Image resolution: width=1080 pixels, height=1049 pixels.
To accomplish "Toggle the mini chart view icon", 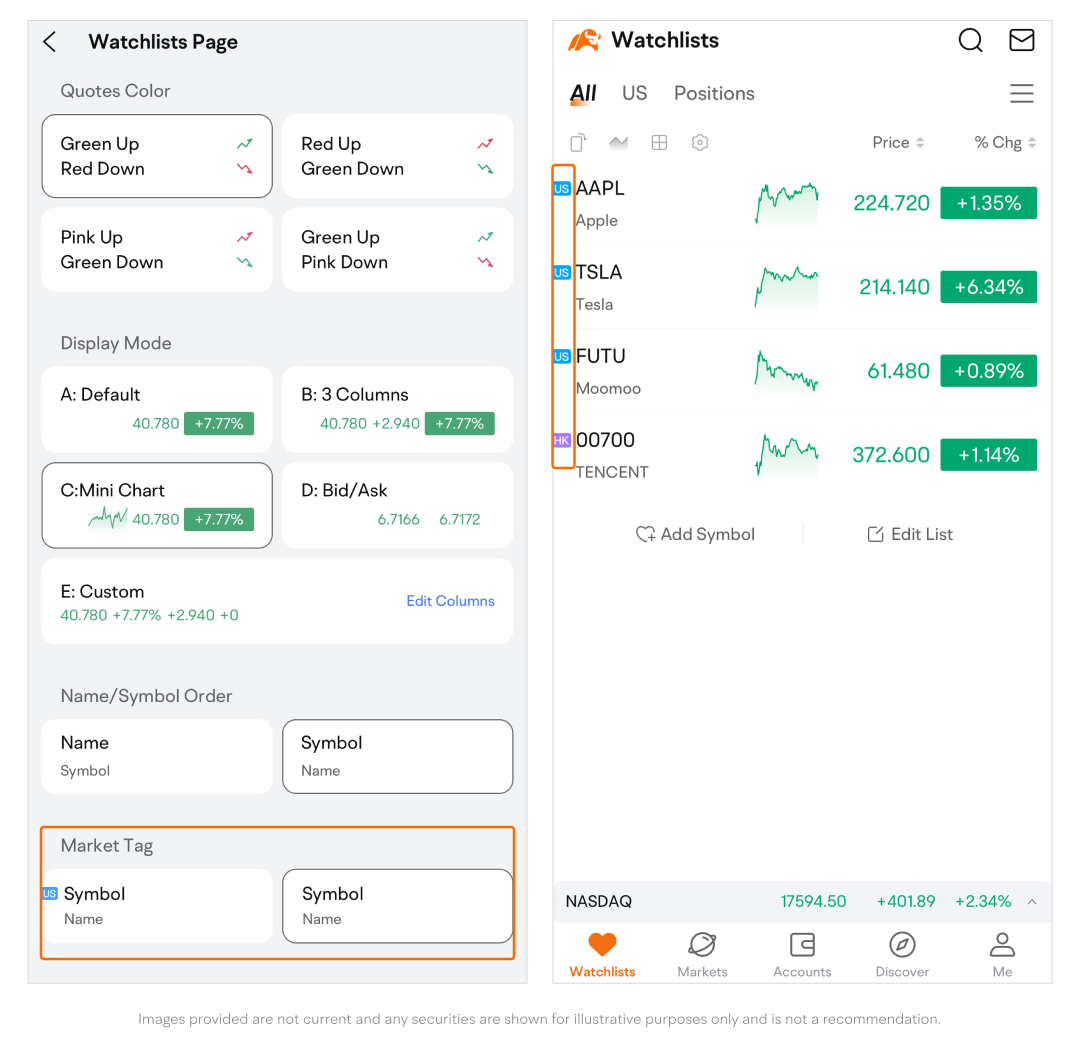I will [x=618, y=143].
